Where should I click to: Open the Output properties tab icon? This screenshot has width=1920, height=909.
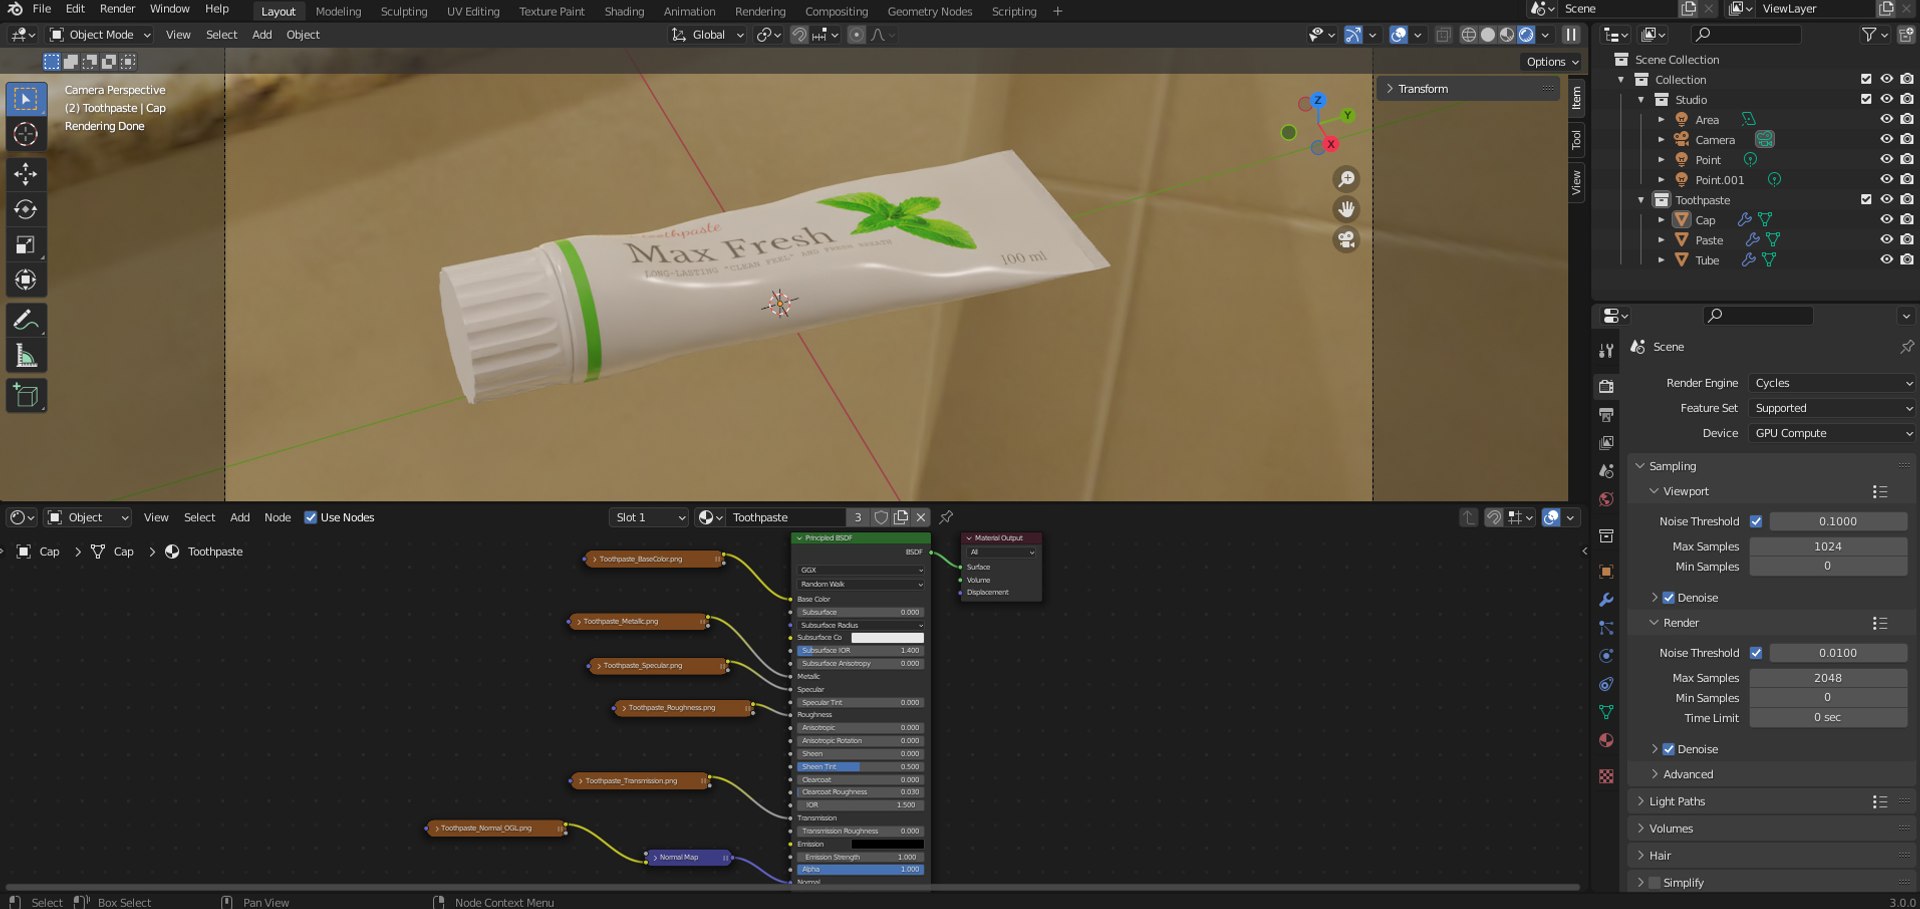tap(1606, 414)
